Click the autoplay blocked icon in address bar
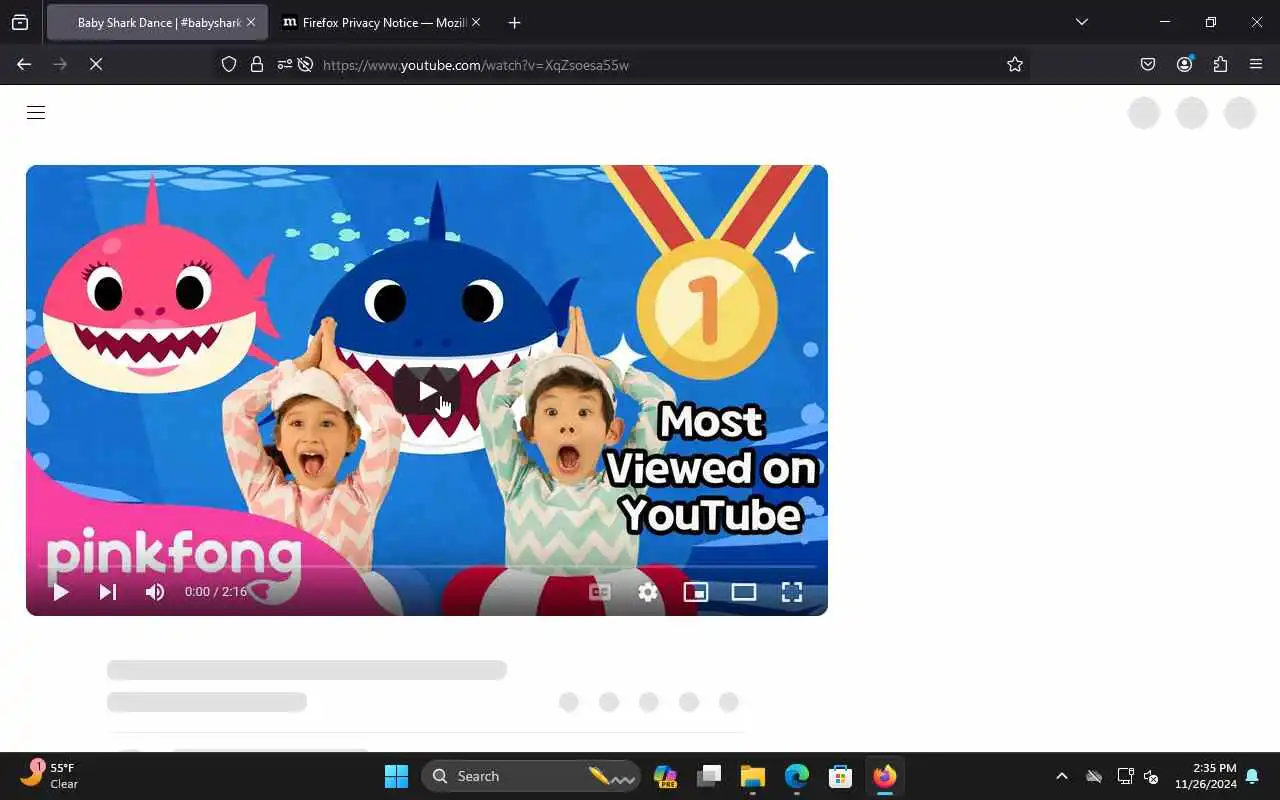The image size is (1280, 800). [x=306, y=64]
